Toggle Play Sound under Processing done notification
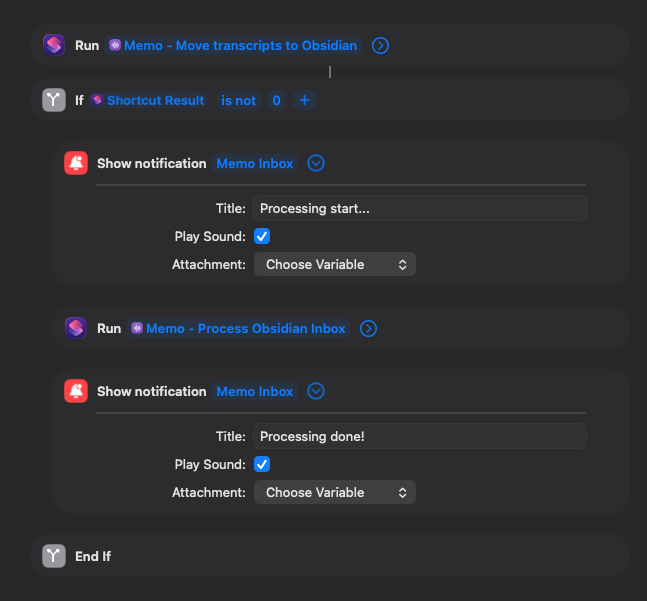Viewport: 647px width, 601px height. [262, 464]
